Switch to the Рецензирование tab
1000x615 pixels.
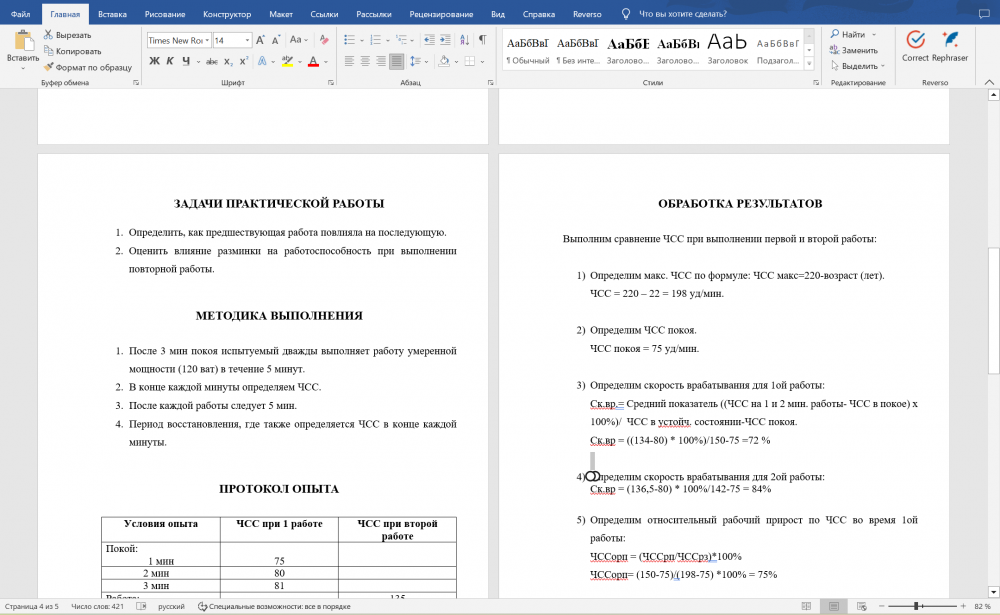pos(441,14)
